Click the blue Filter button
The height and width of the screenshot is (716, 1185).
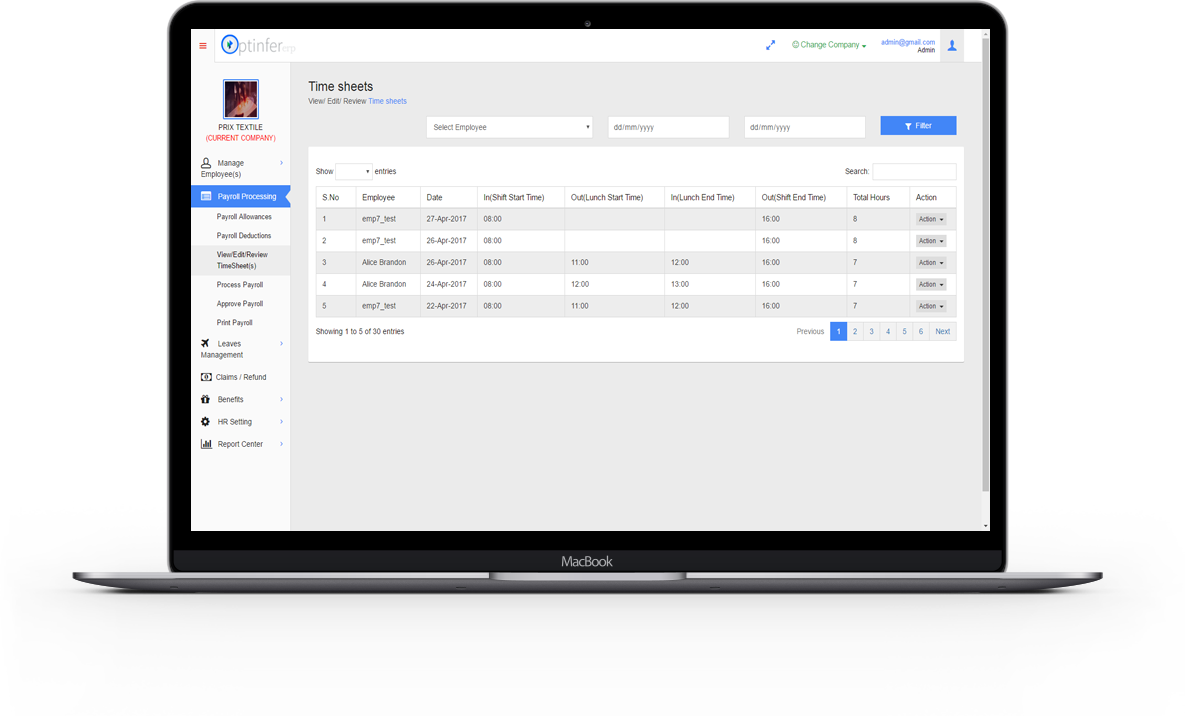tap(918, 126)
